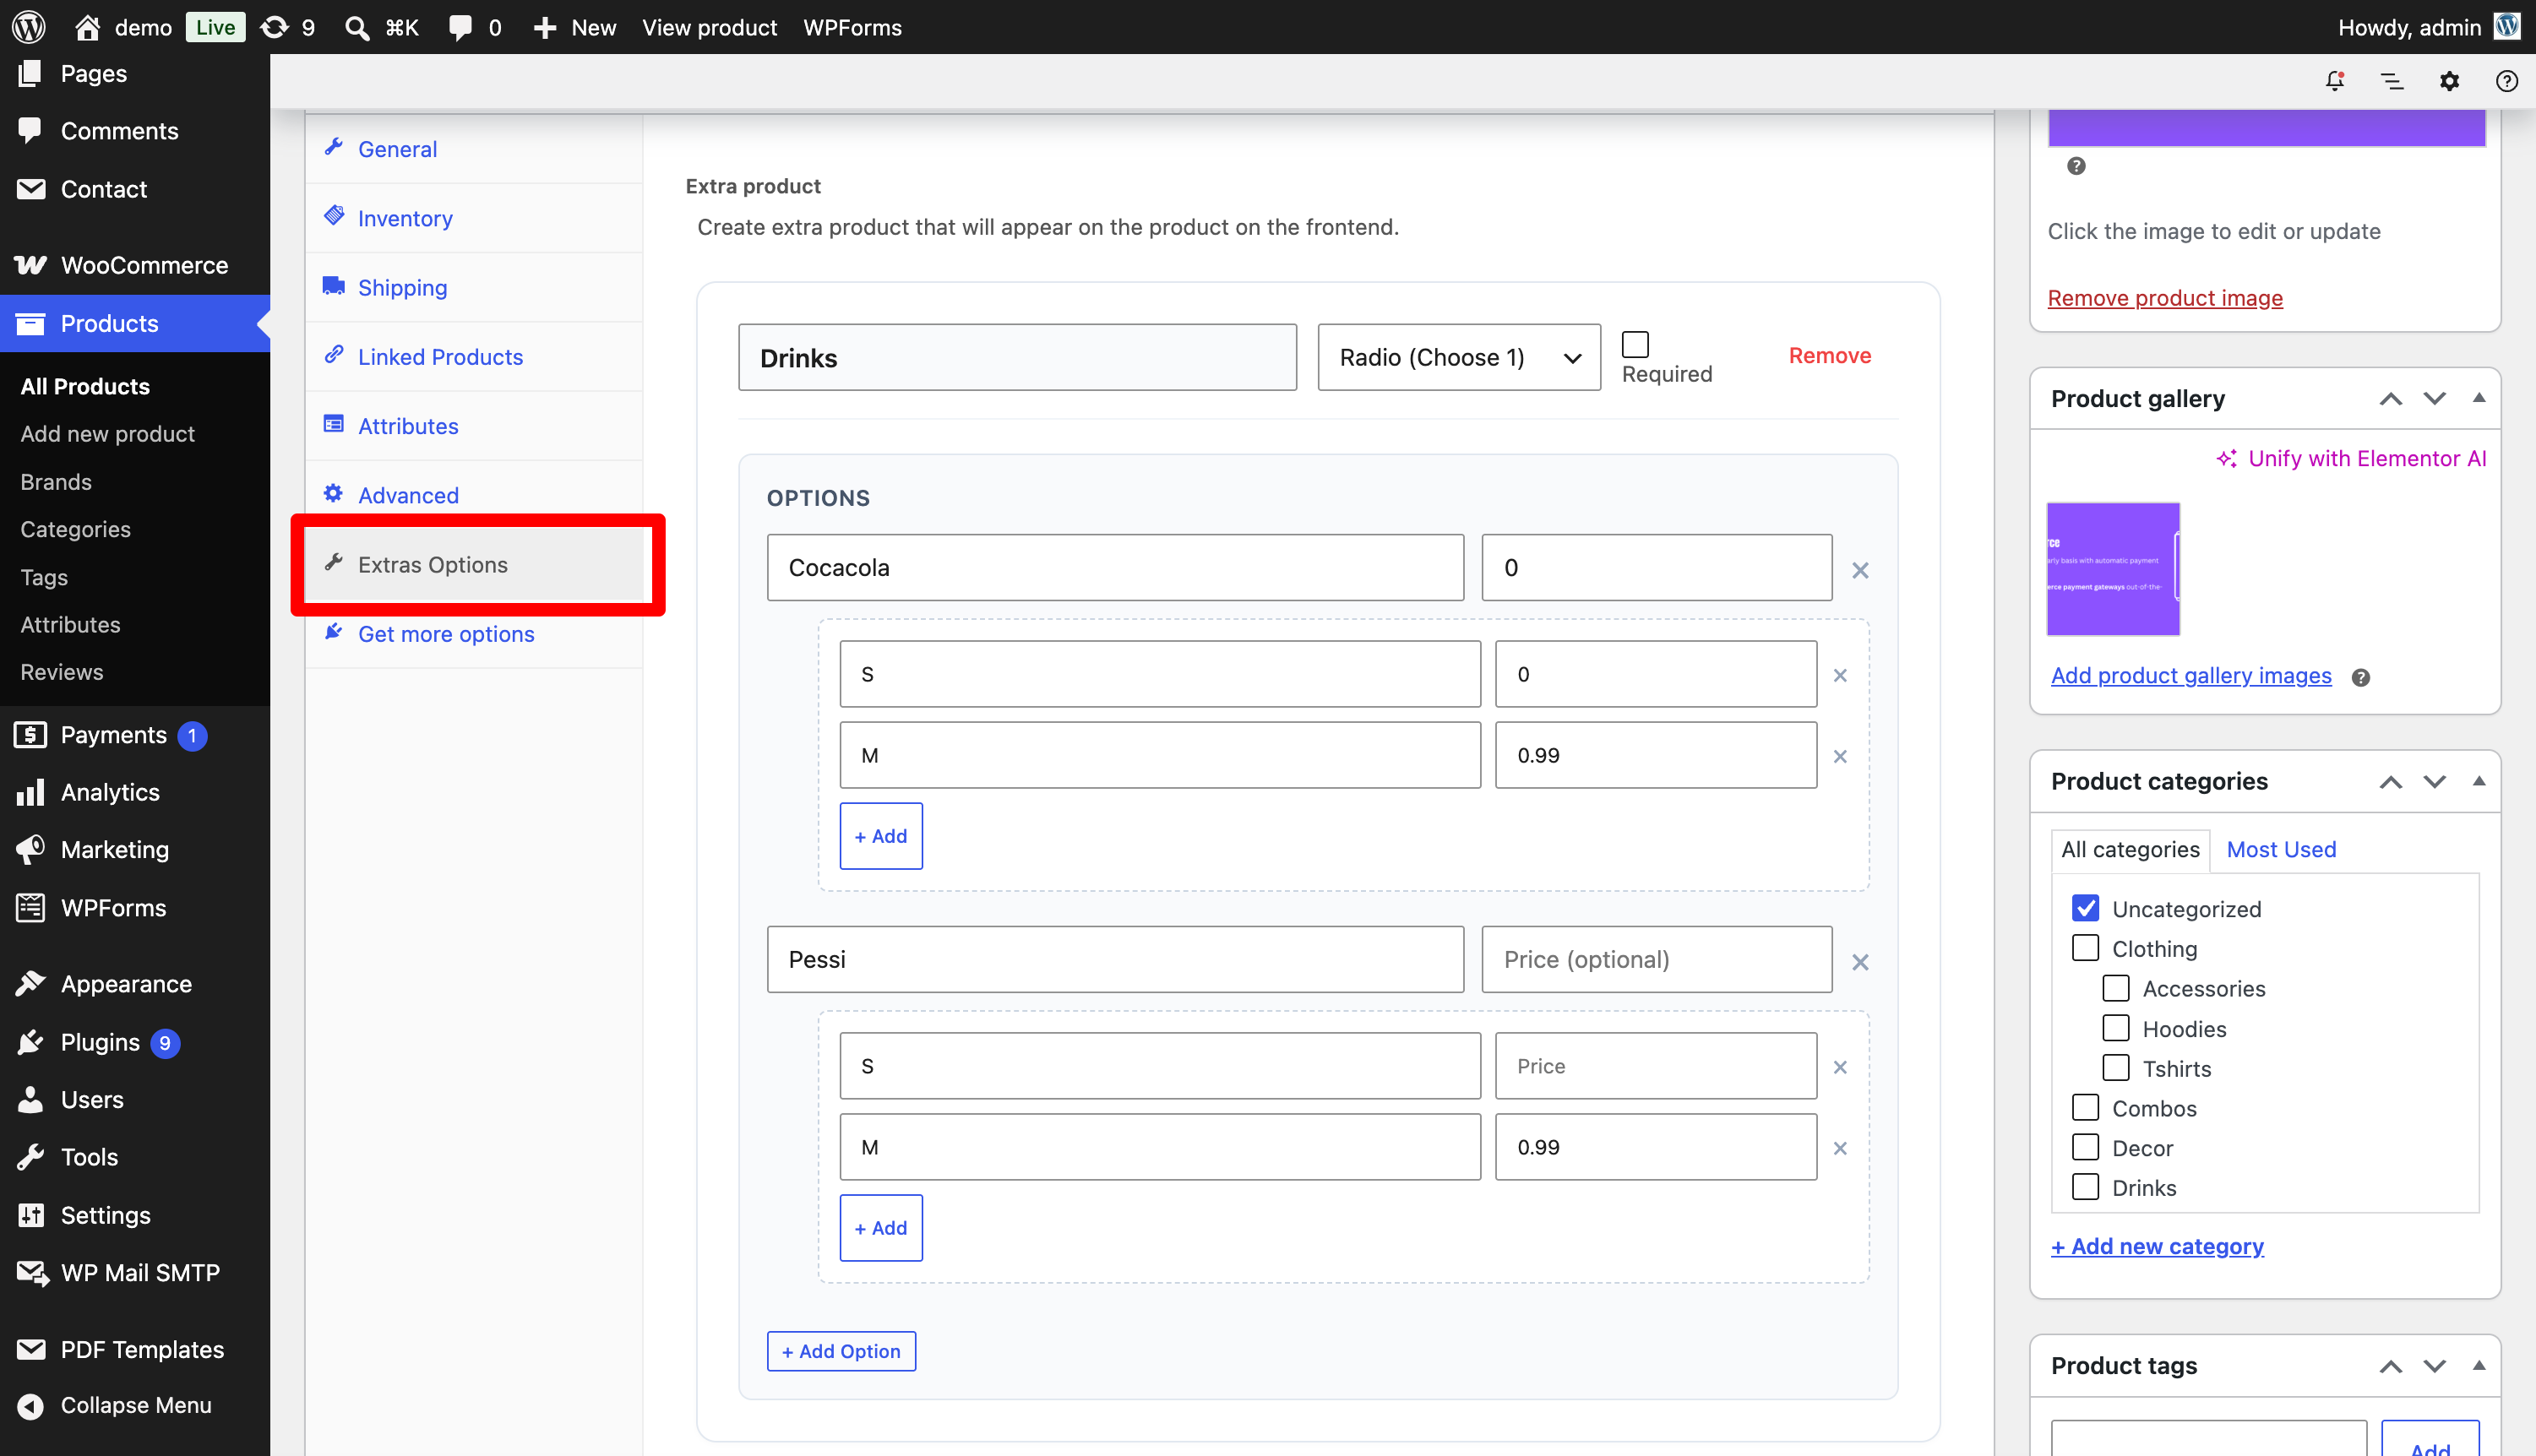Open the help question mark icon
Image resolution: width=2536 pixels, height=1456 pixels.
(2506, 81)
